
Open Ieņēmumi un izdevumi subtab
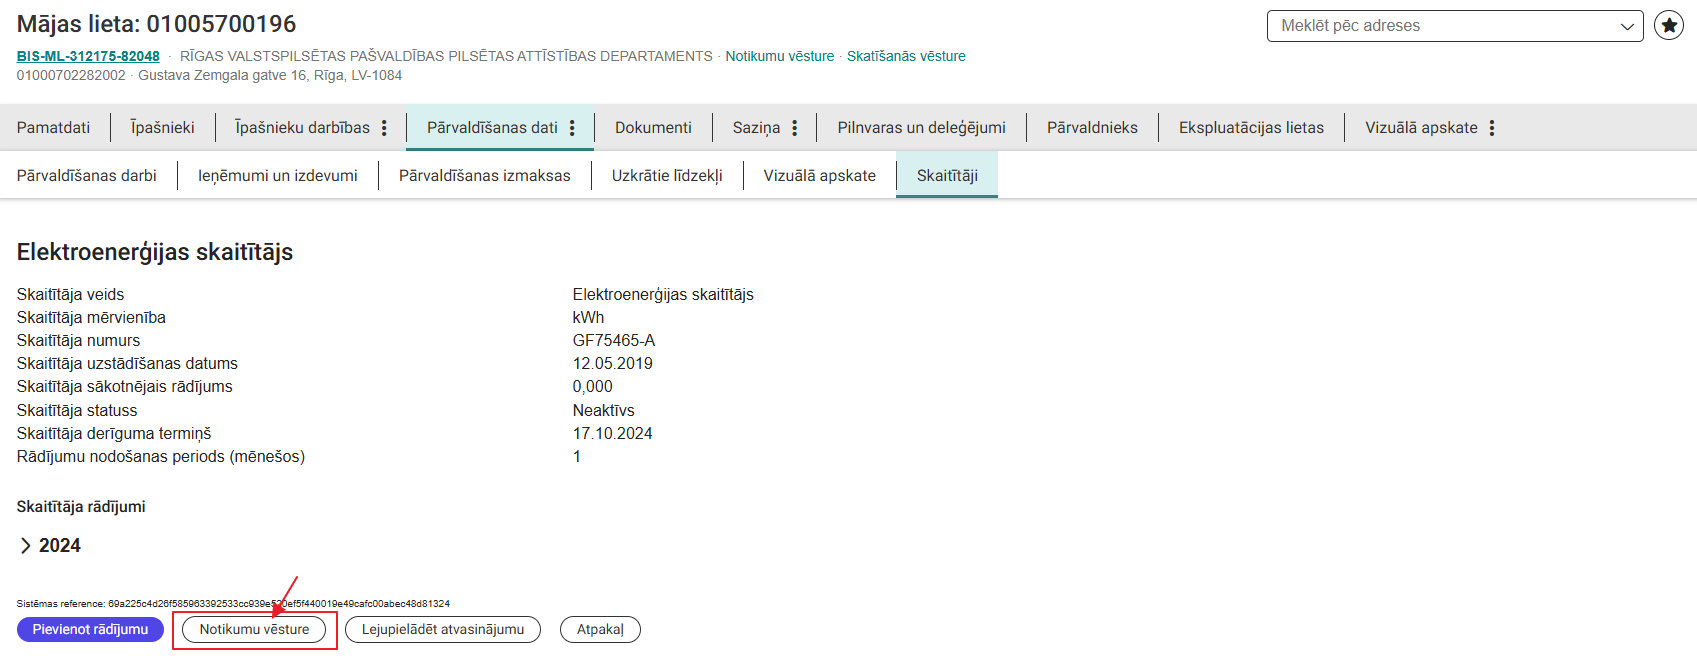(278, 176)
